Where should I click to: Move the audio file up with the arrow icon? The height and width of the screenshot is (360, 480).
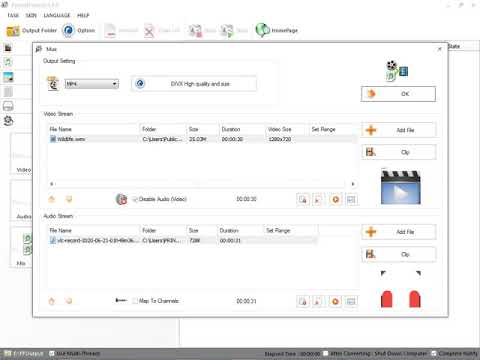52,301
